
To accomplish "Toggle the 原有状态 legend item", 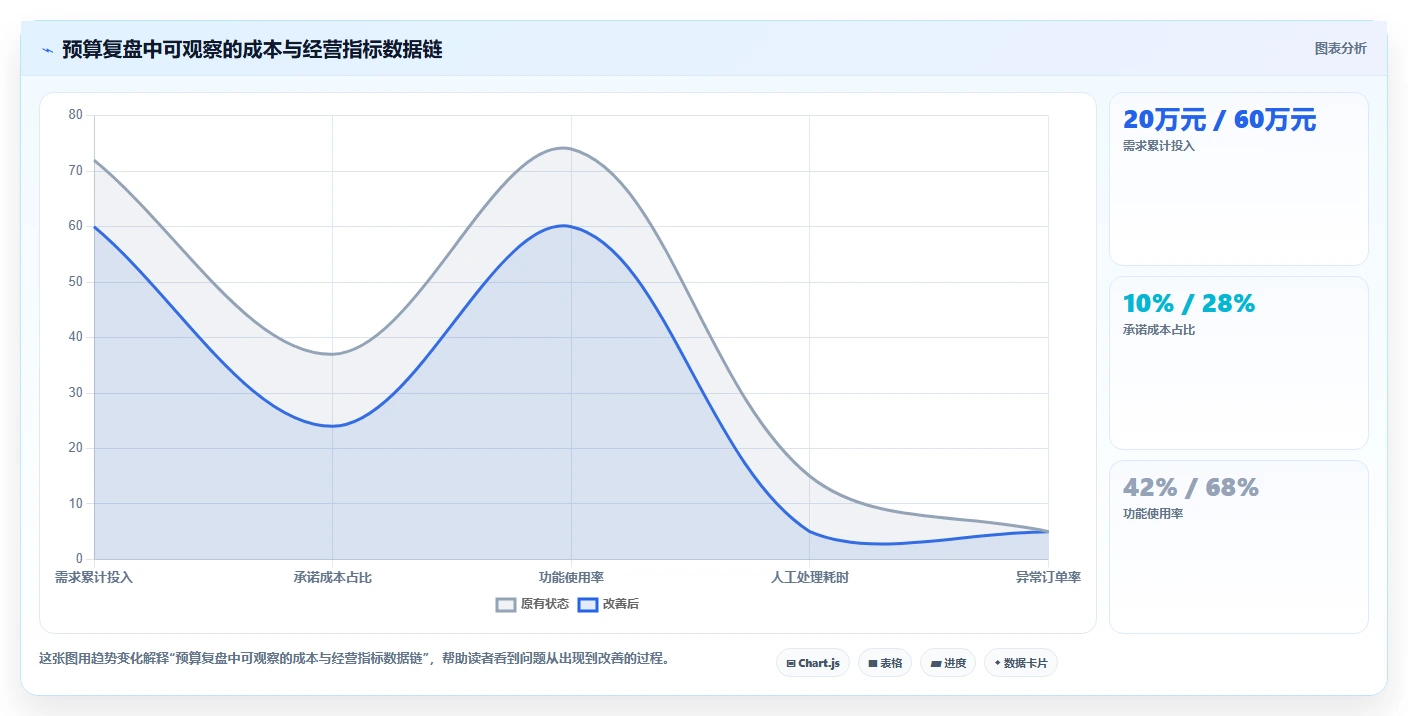I will pyautogui.click(x=533, y=604).
